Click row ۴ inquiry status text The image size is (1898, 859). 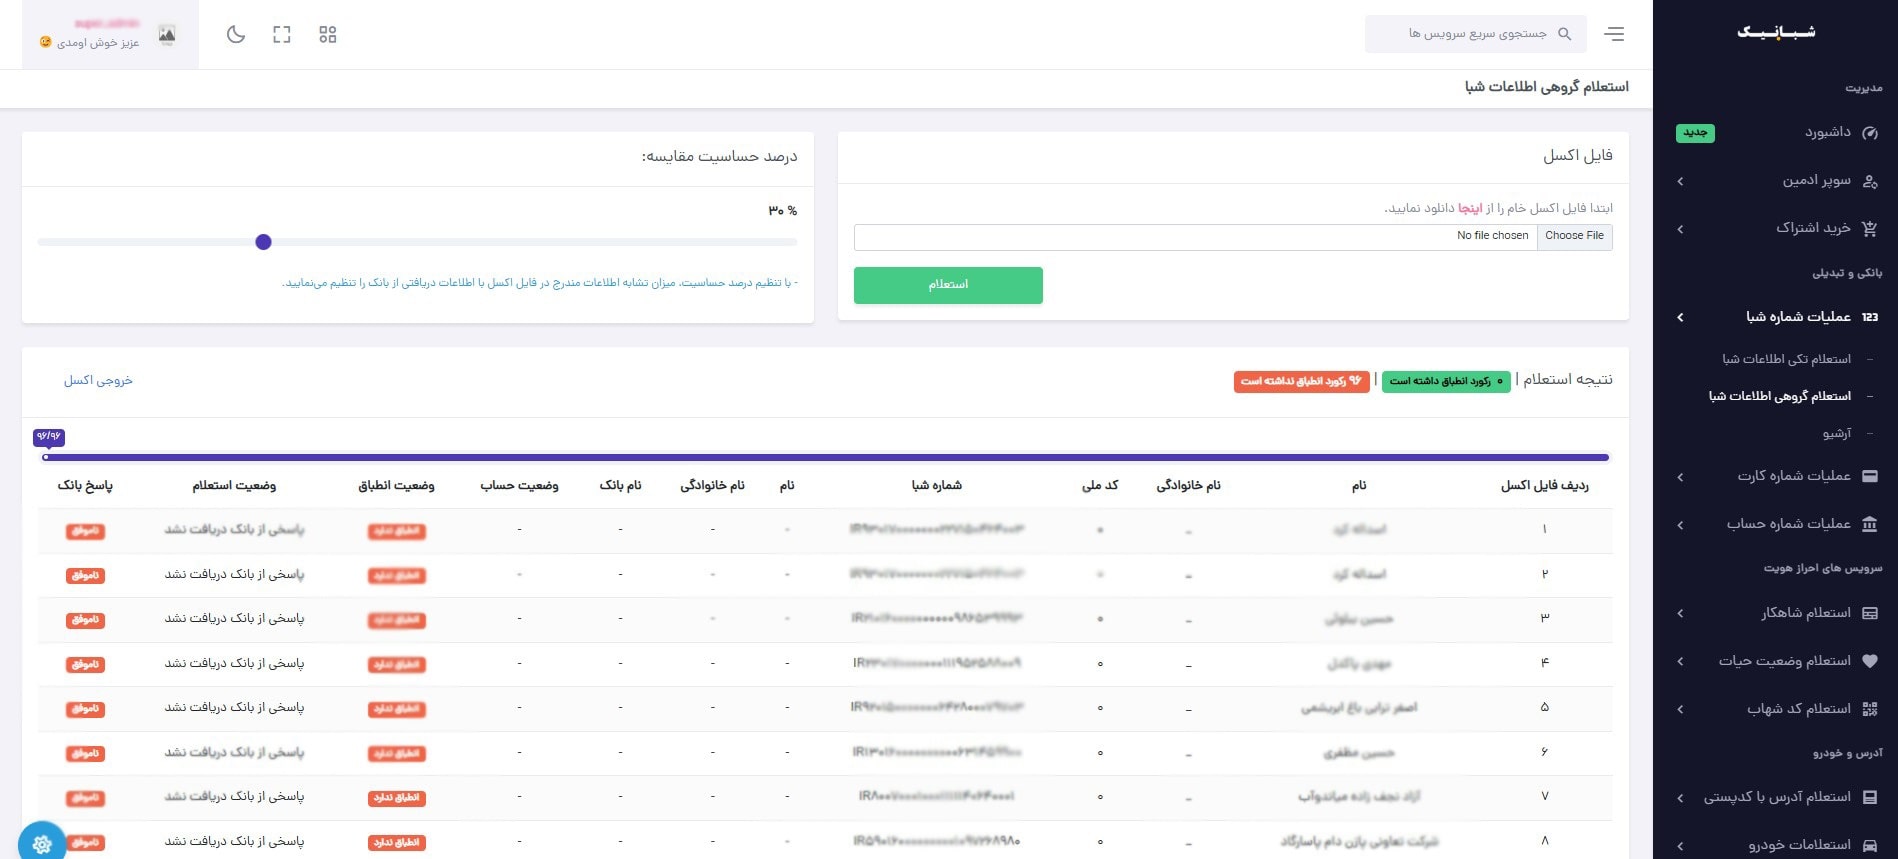pos(234,663)
